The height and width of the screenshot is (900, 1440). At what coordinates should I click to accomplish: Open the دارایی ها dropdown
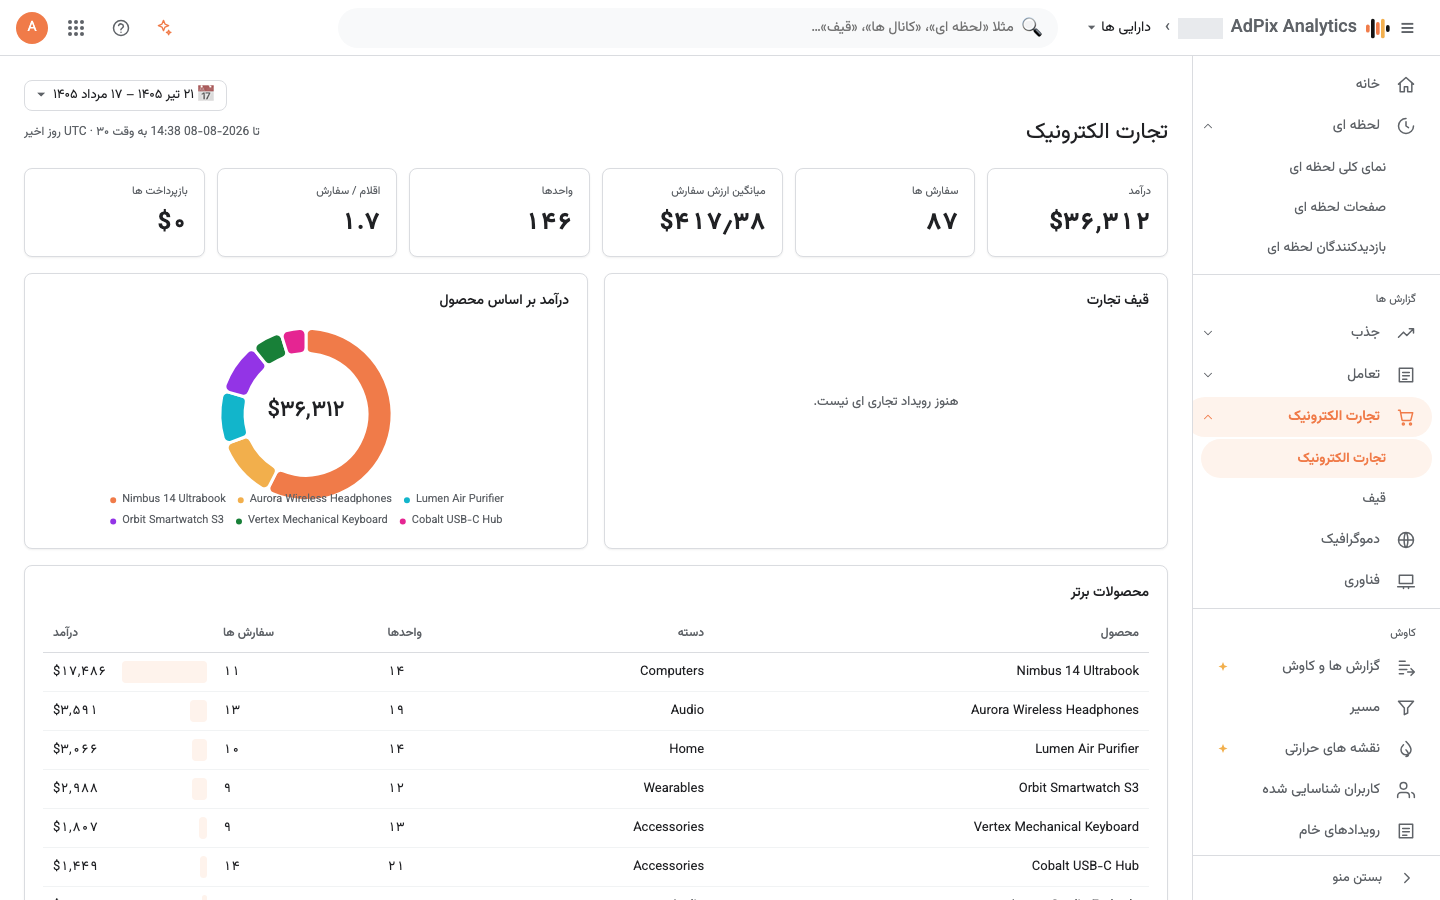coord(1119,27)
